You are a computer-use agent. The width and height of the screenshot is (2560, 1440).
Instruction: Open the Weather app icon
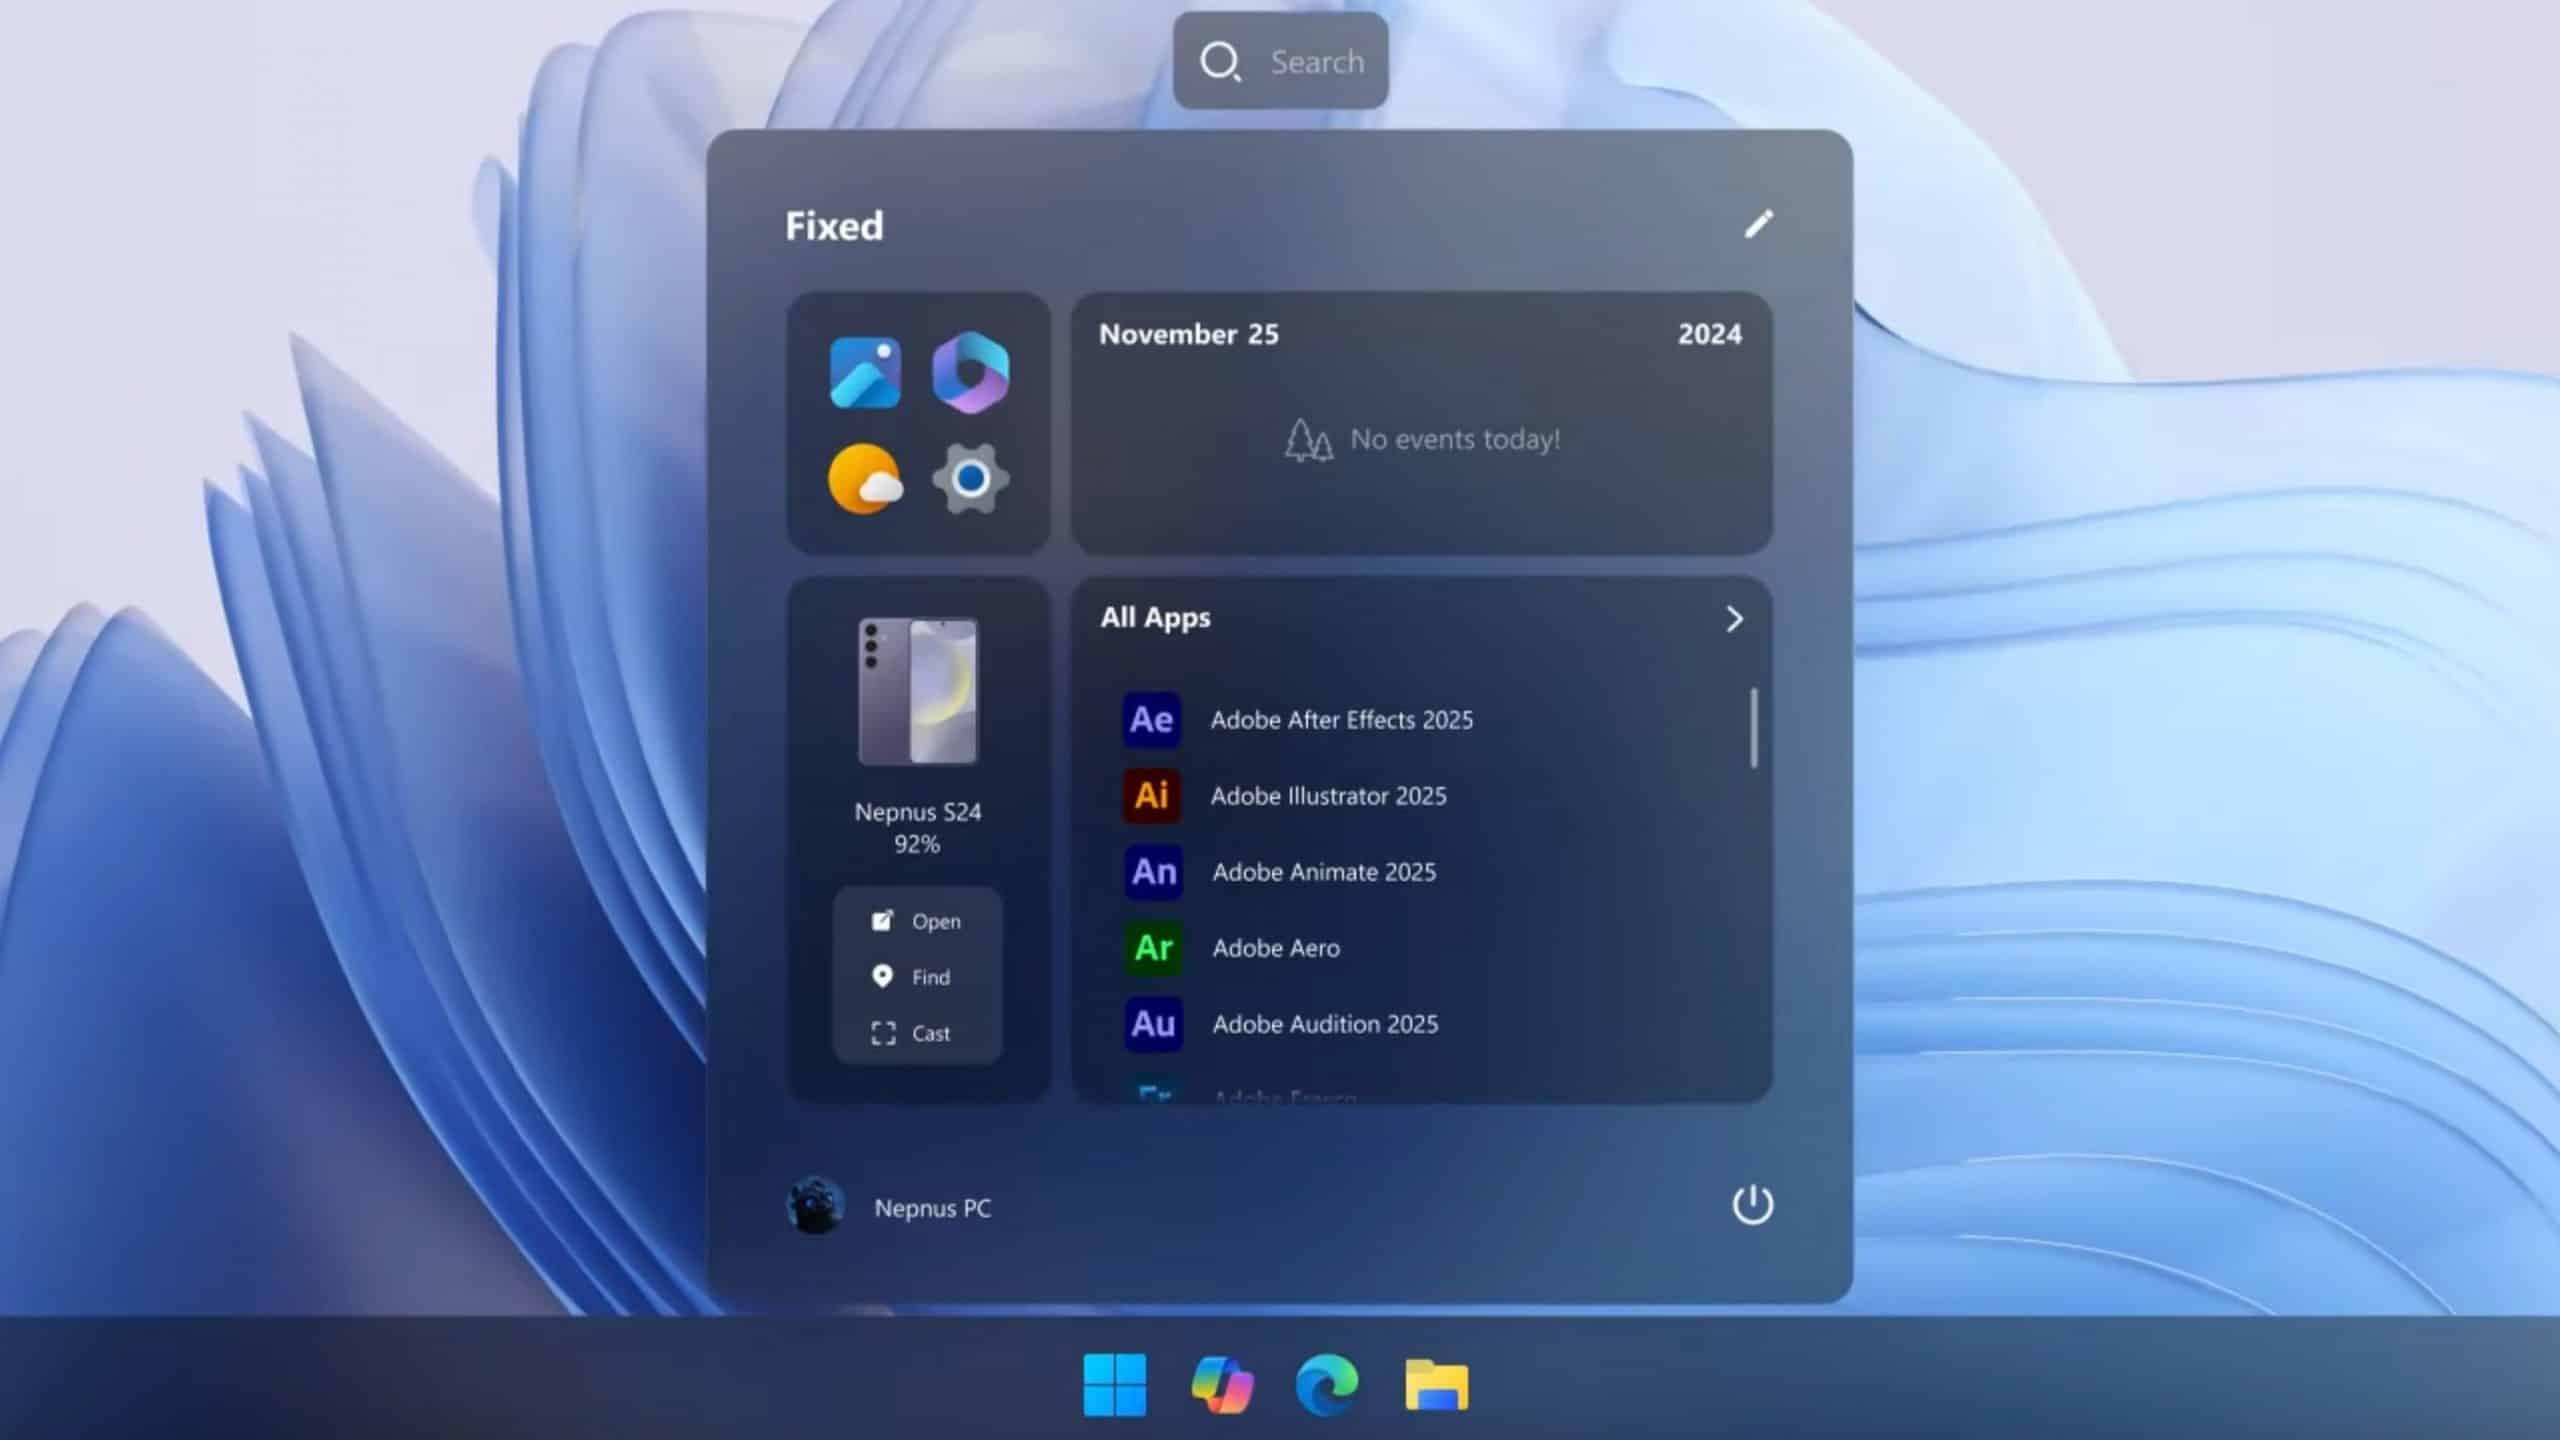[862, 479]
